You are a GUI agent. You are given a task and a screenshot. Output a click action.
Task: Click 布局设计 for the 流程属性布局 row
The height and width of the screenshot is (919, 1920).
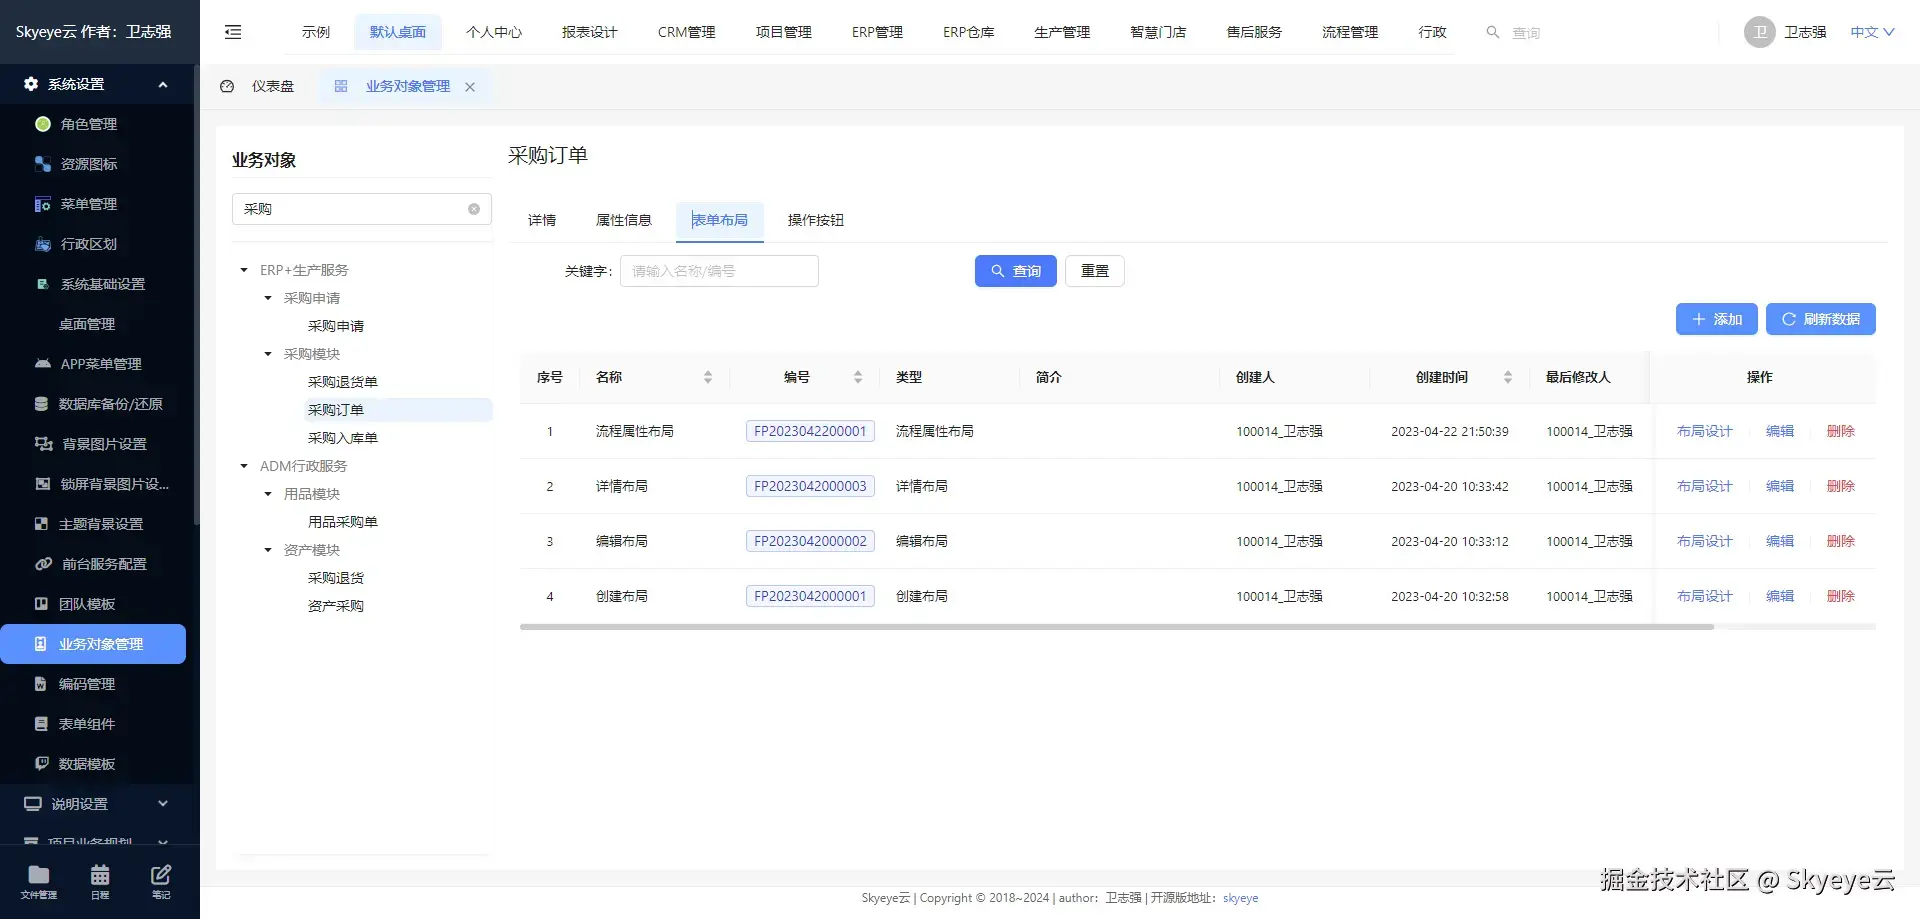pos(1704,431)
